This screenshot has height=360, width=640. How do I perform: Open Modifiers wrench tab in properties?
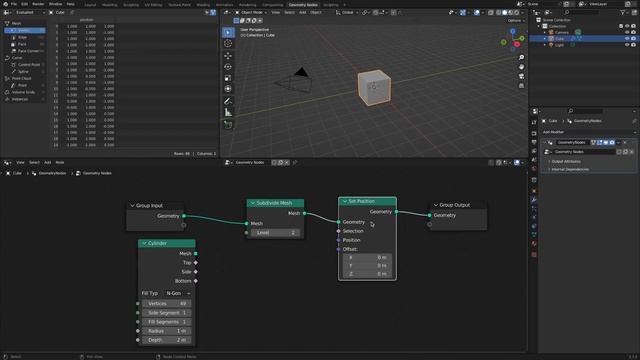(534, 200)
